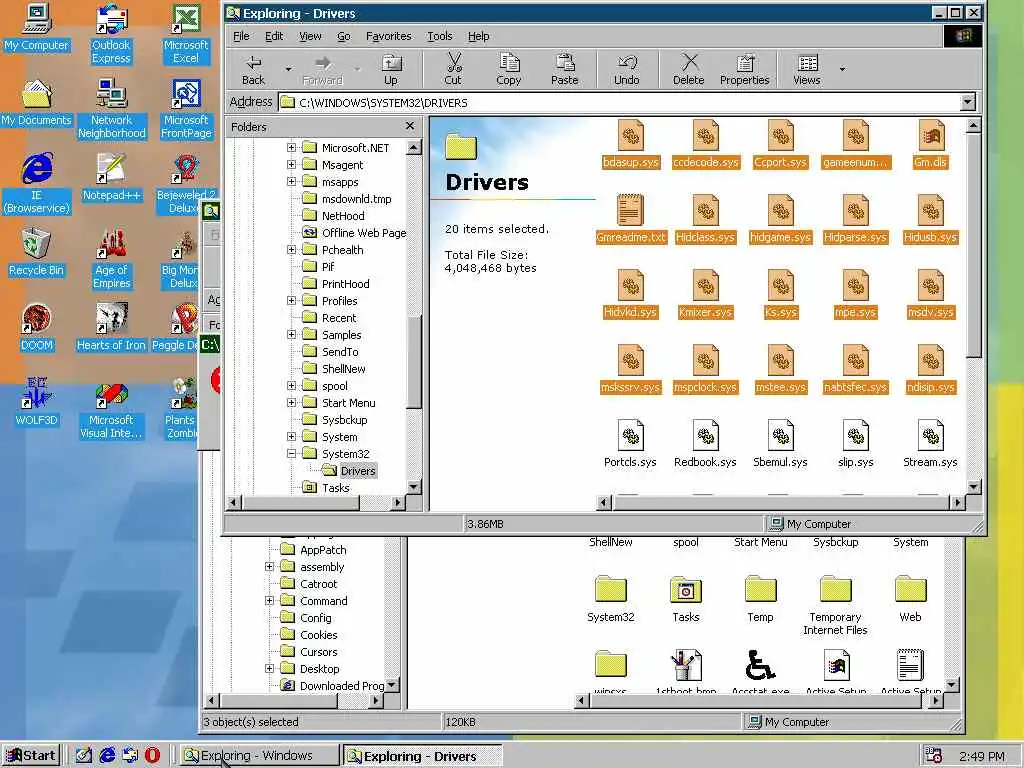1024x768 pixels.
Task: Select the NetHood folder in tree
Action: [x=343, y=216]
